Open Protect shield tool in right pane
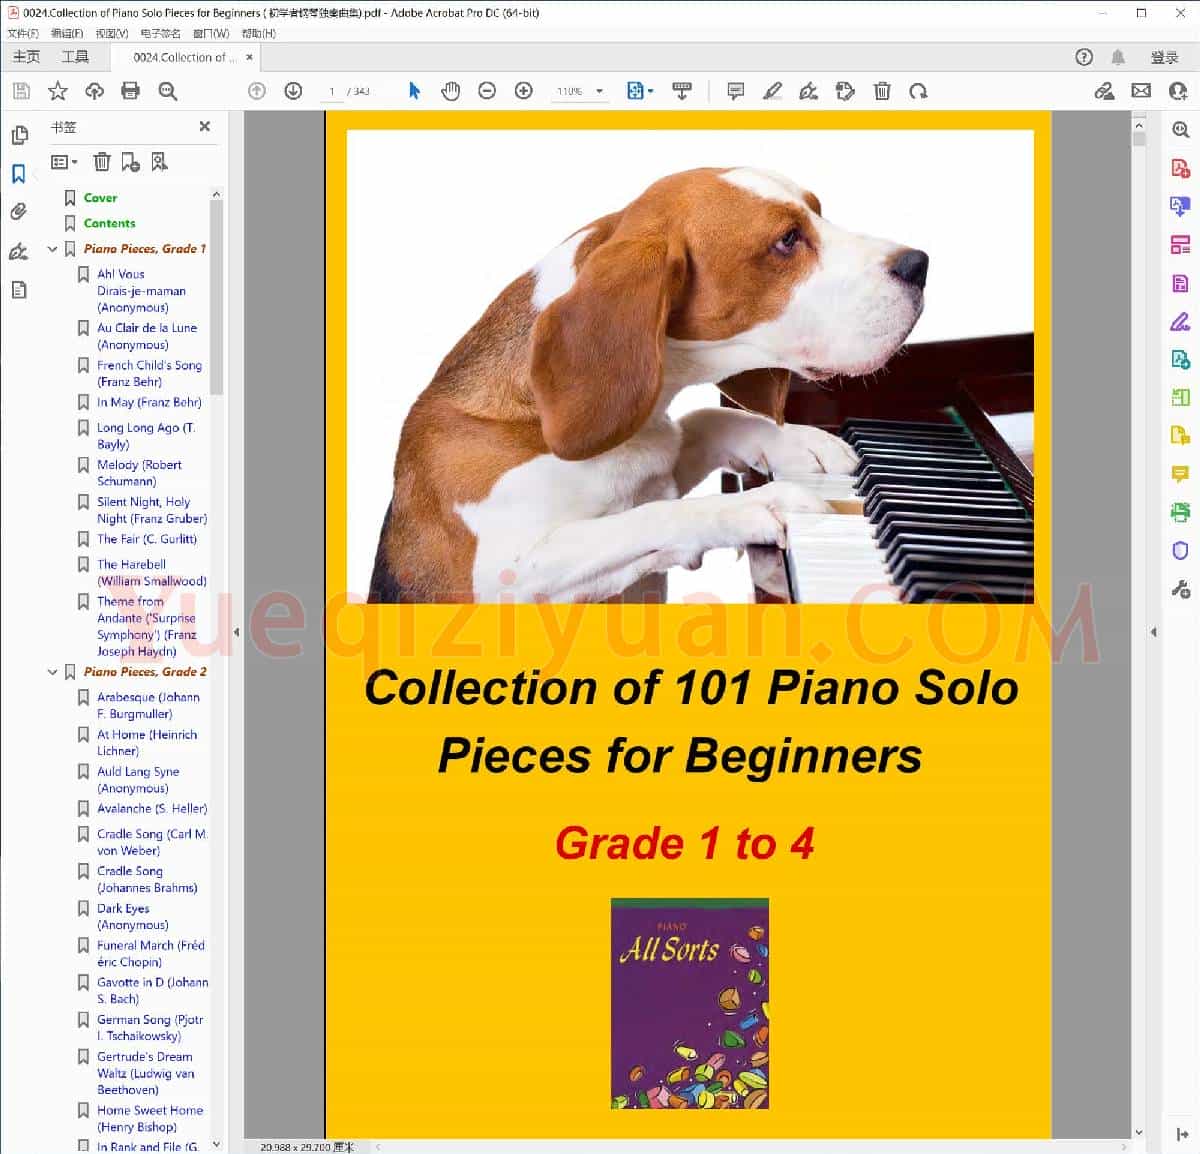This screenshot has width=1200, height=1154. point(1180,551)
